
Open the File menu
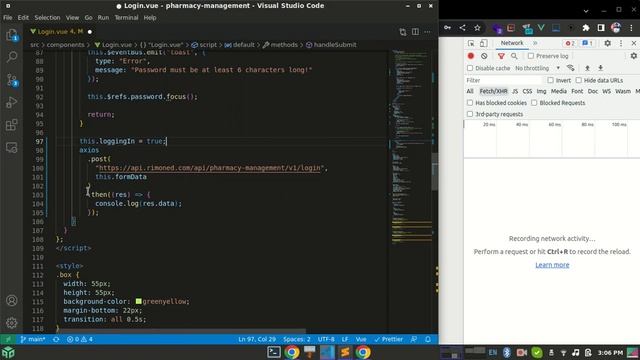pyautogui.click(x=8, y=18)
